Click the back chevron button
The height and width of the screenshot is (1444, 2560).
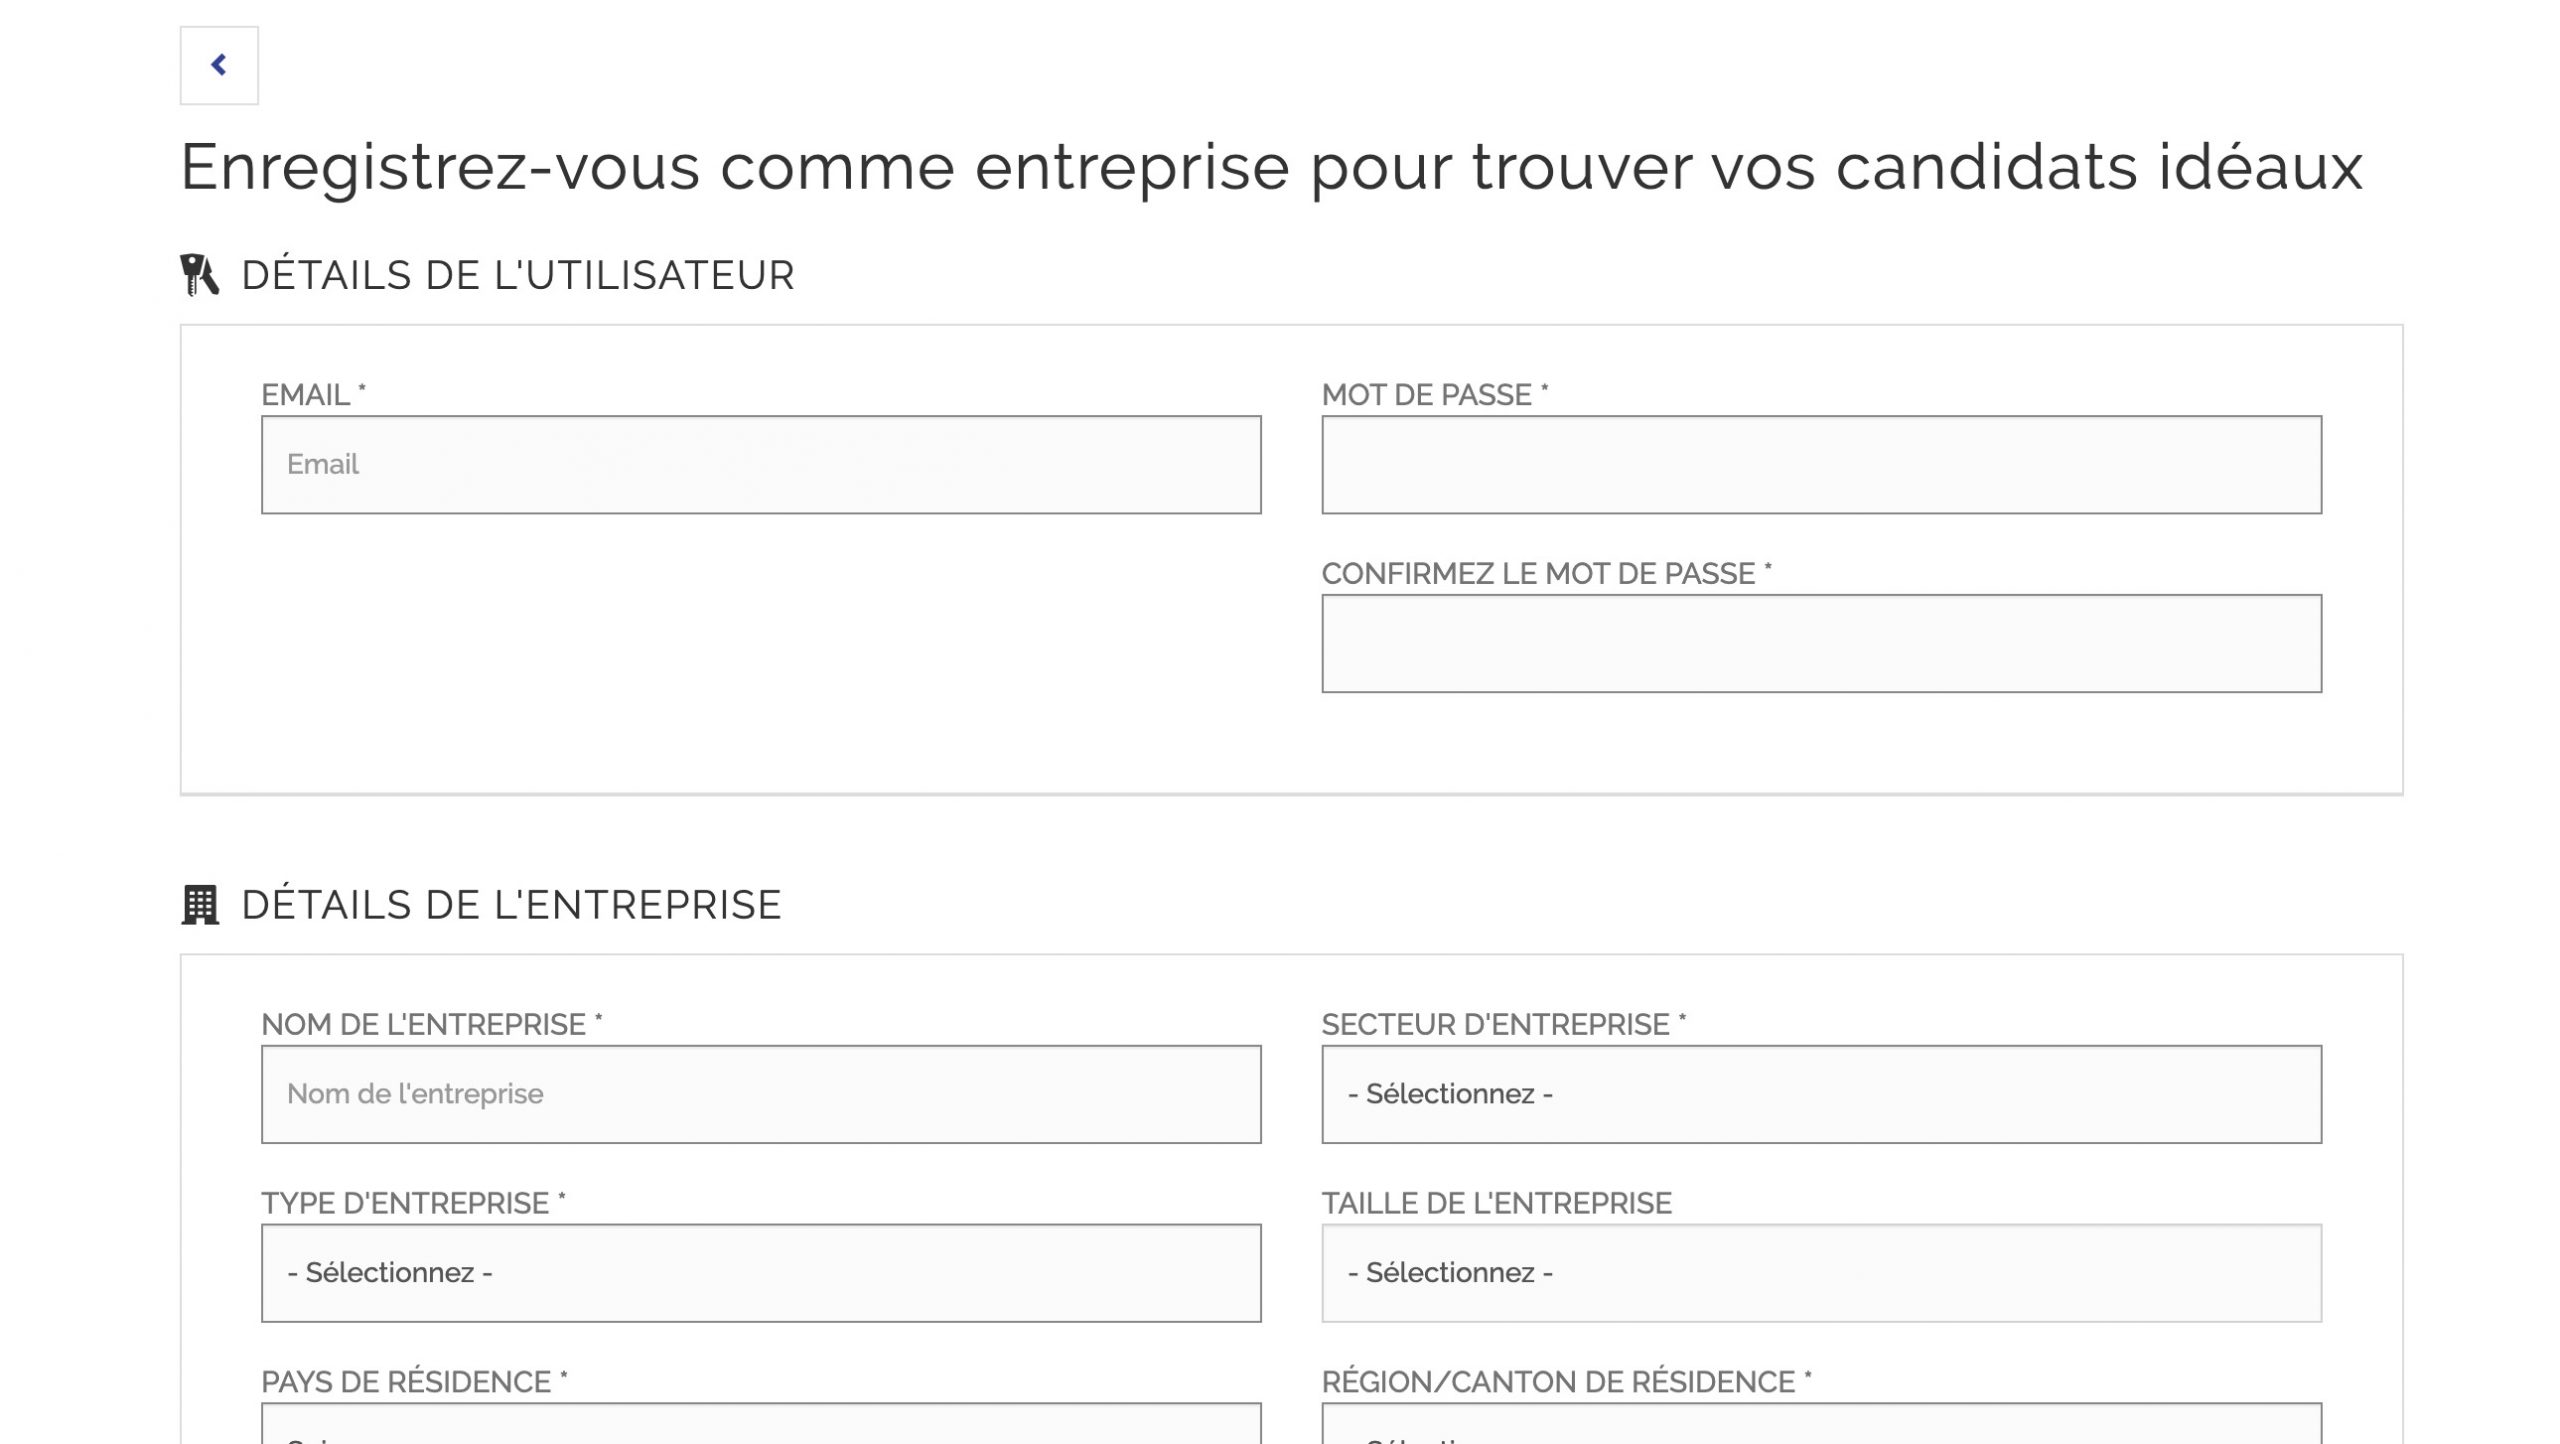pyautogui.click(x=219, y=65)
